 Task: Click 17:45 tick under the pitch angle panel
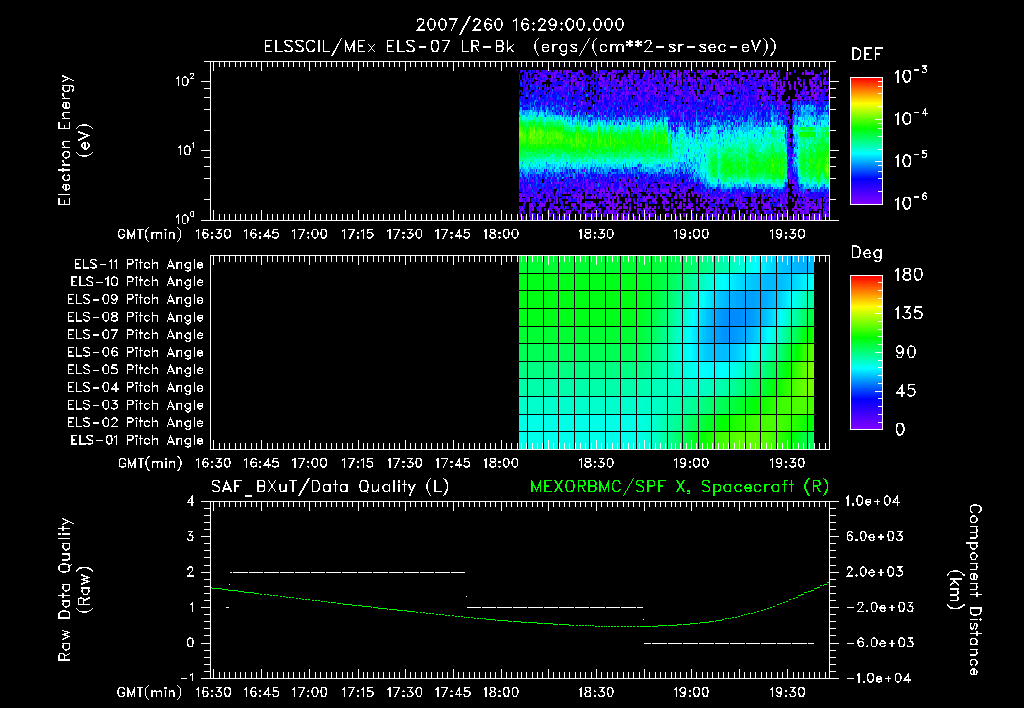[452, 463]
